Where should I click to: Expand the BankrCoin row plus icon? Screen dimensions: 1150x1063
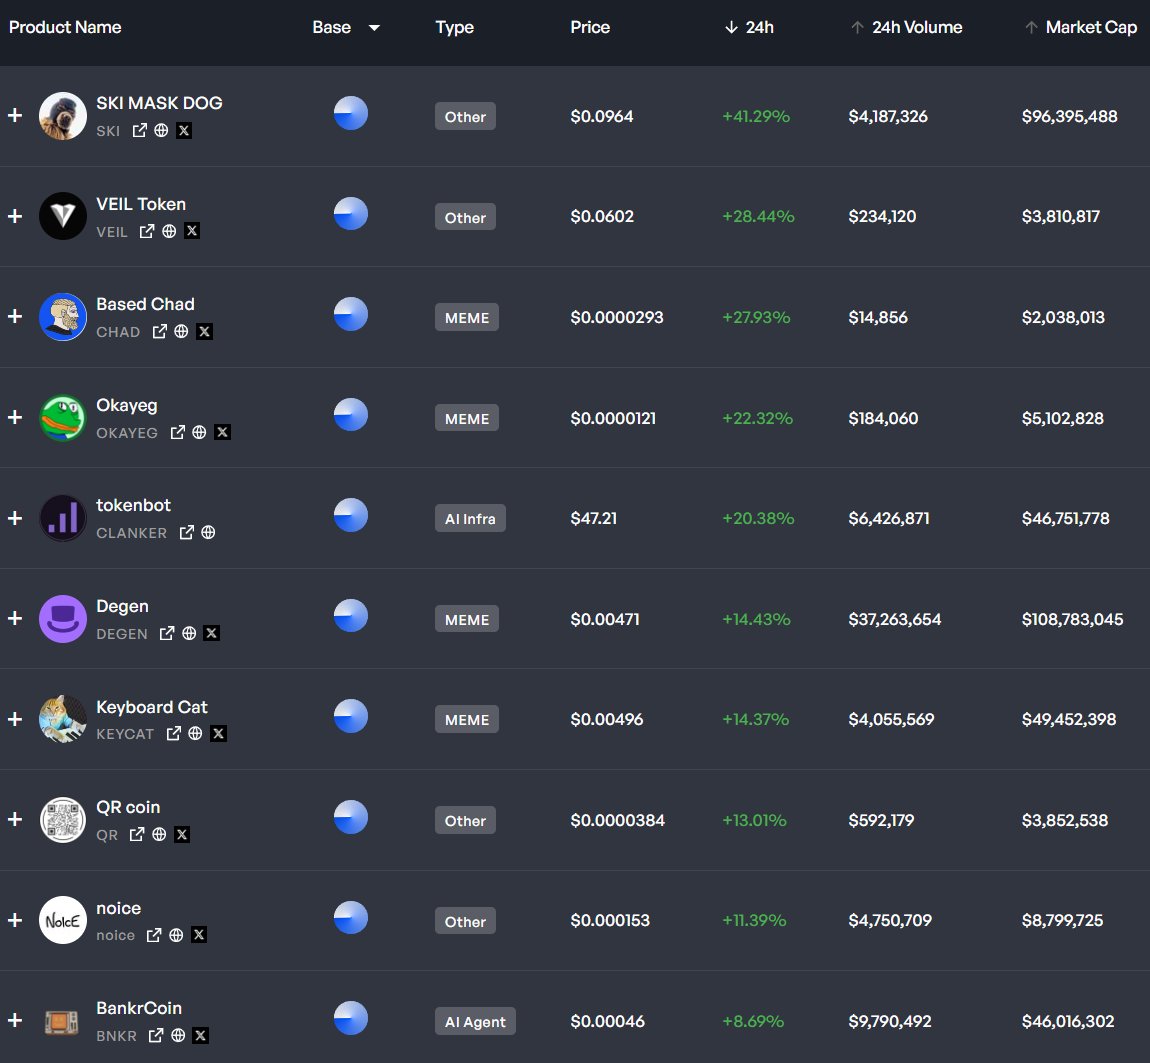point(15,1020)
